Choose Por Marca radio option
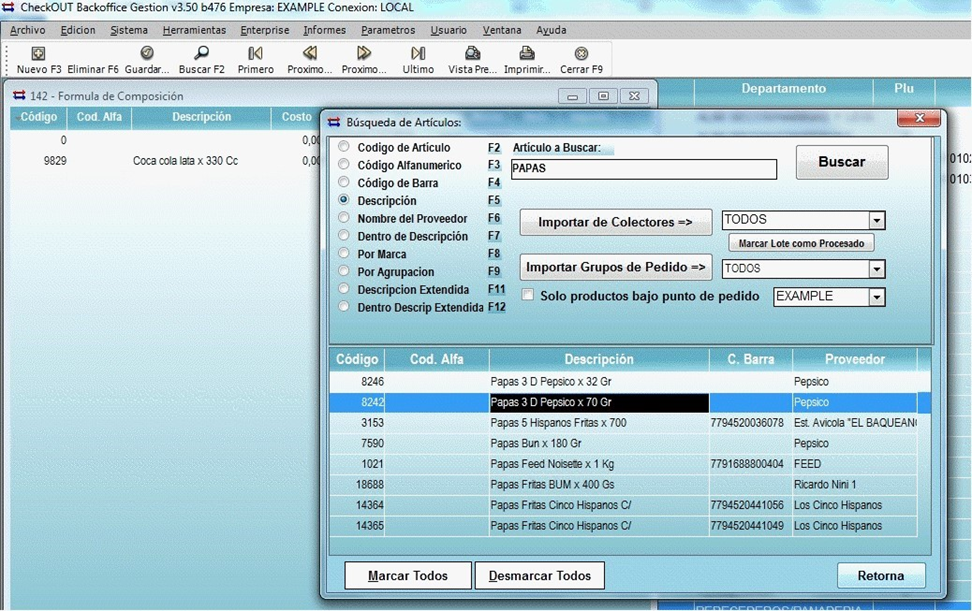This screenshot has height=611, width=972. (343, 253)
